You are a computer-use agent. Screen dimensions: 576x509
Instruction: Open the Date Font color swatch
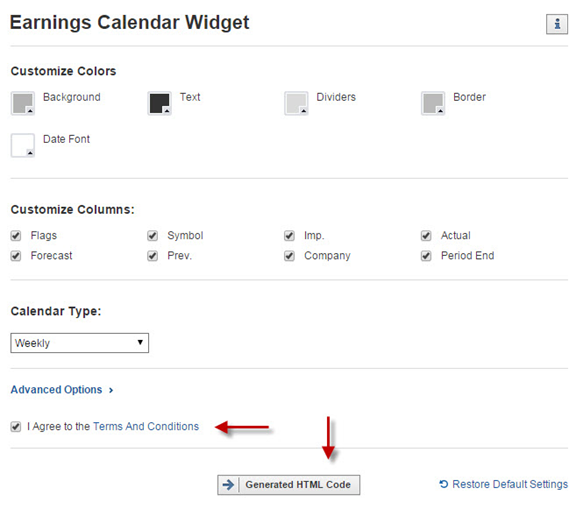point(23,145)
